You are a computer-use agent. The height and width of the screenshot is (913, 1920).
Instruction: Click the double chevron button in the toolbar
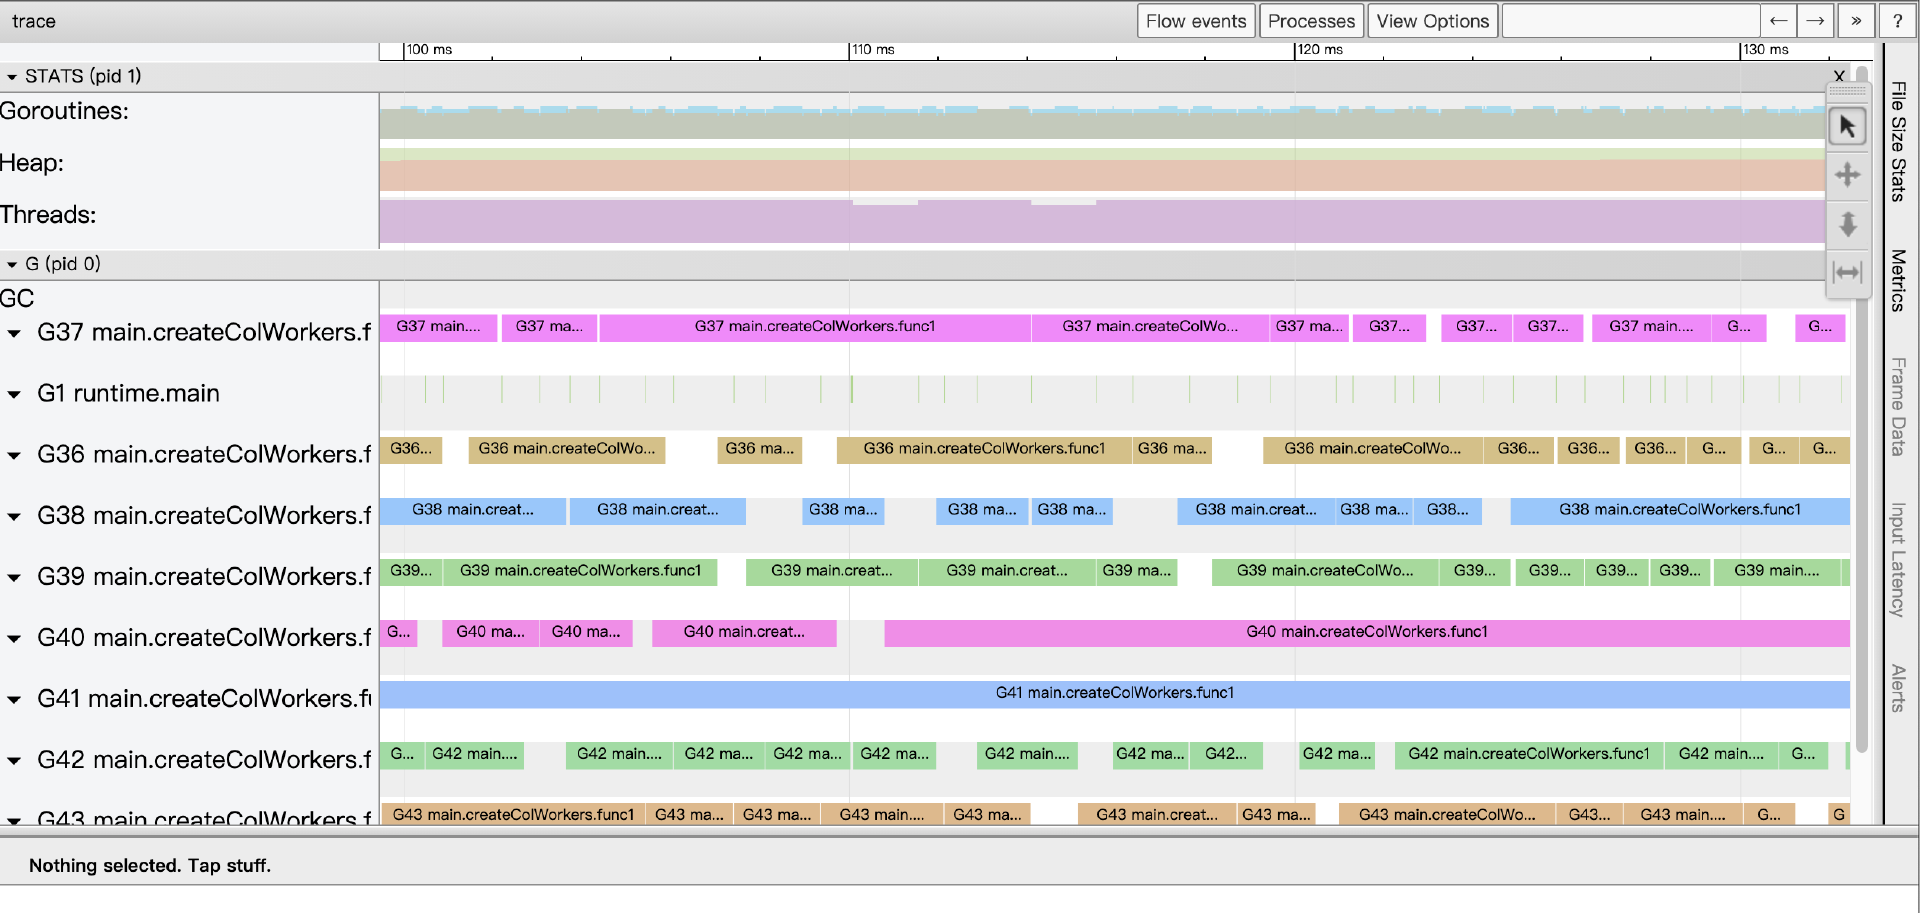1856,21
